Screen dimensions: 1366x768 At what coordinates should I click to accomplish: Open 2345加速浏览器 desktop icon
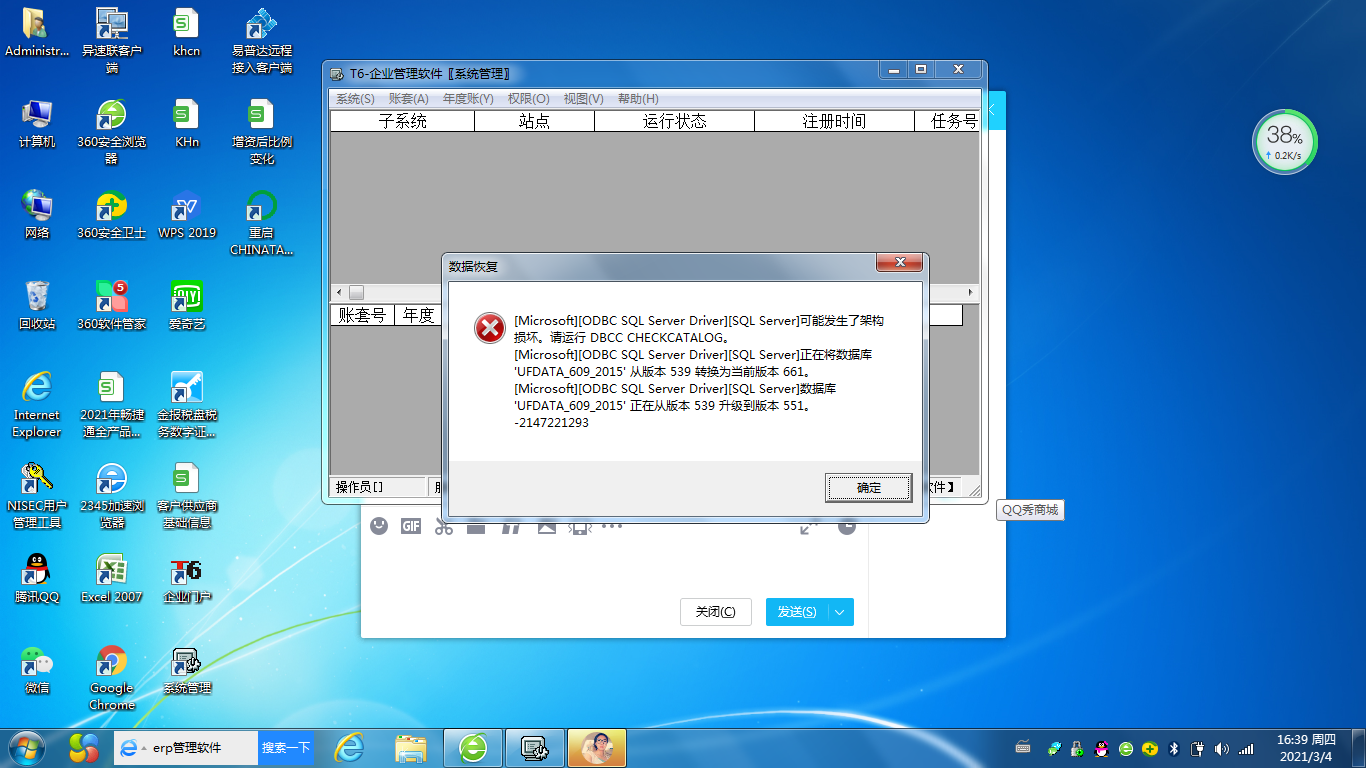[112, 496]
